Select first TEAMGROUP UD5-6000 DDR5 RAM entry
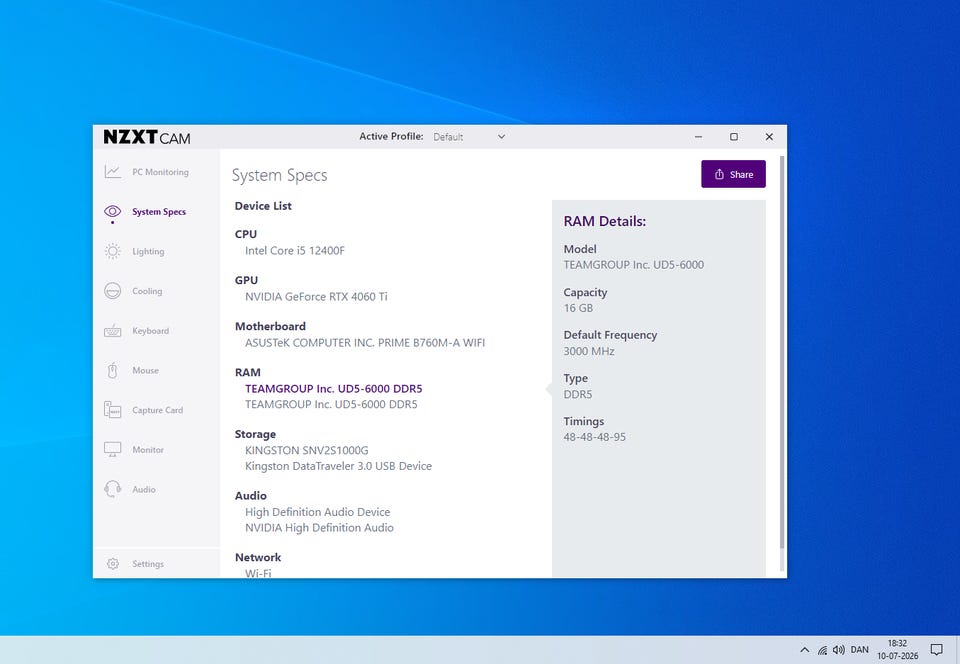 point(334,389)
